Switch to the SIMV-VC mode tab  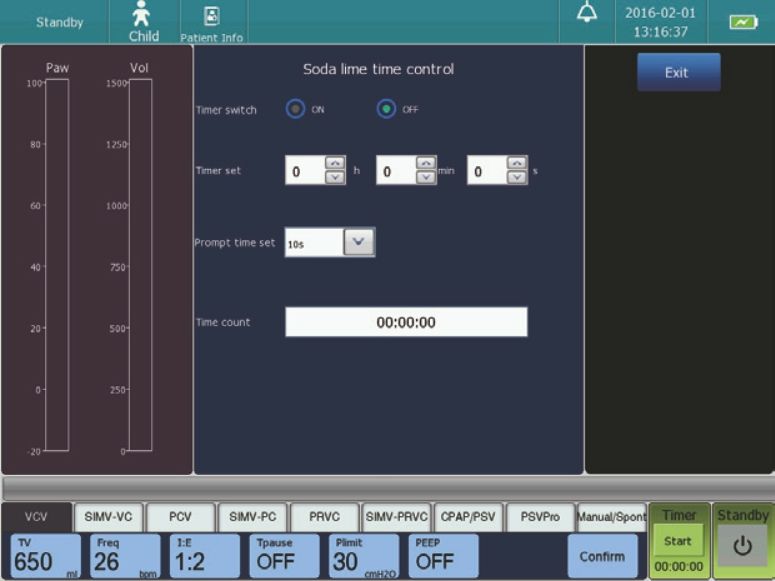pos(107,517)
